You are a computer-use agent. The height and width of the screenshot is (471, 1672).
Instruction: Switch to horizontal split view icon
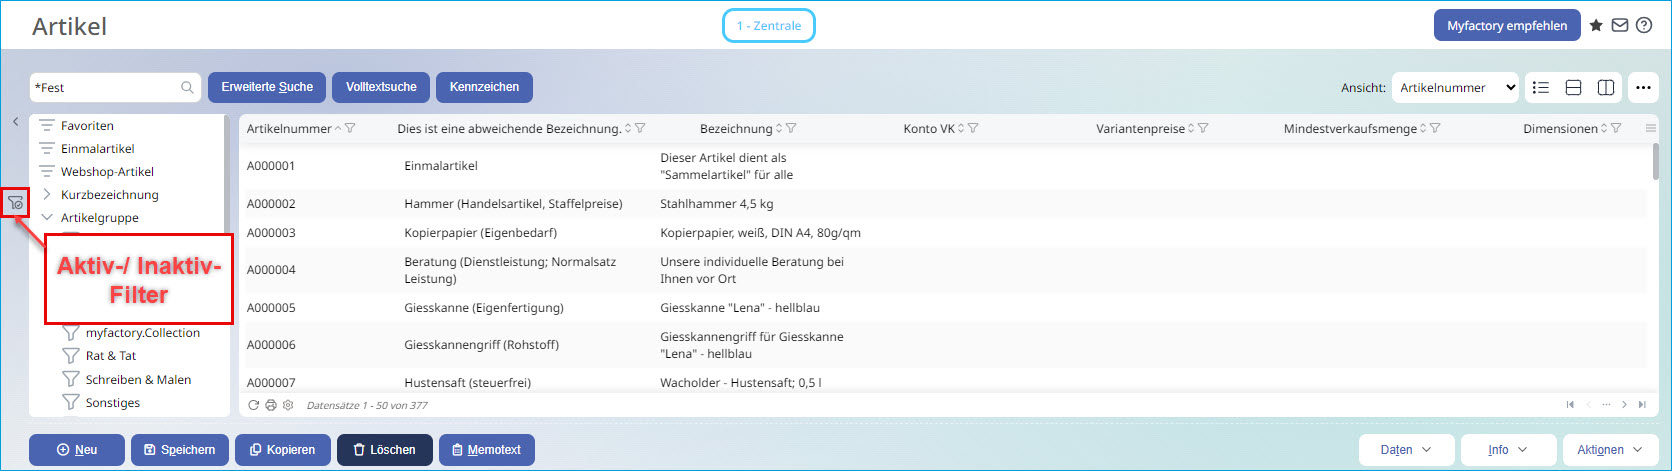click(1573, 88)
